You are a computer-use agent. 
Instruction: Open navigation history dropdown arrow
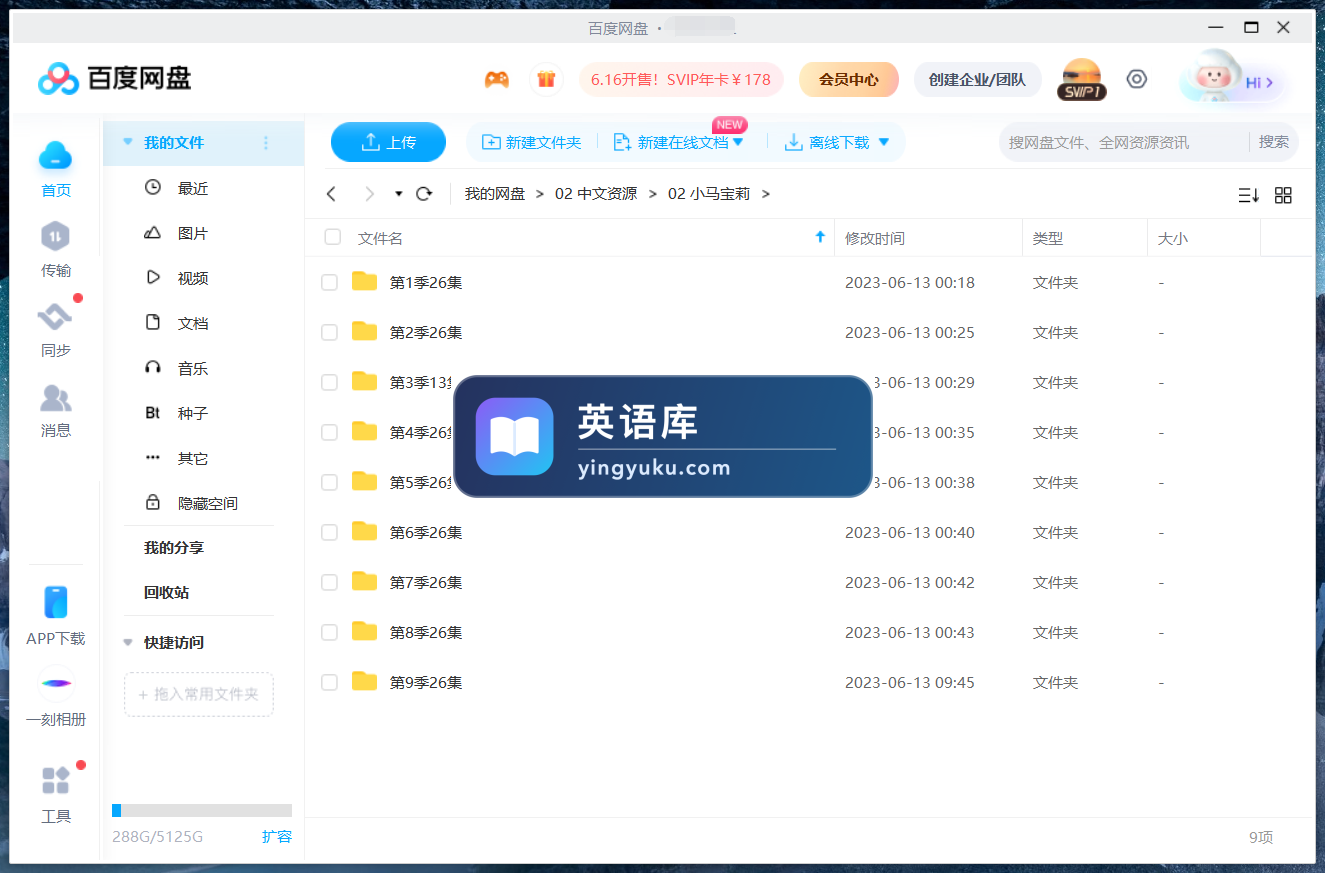[398, 194]
